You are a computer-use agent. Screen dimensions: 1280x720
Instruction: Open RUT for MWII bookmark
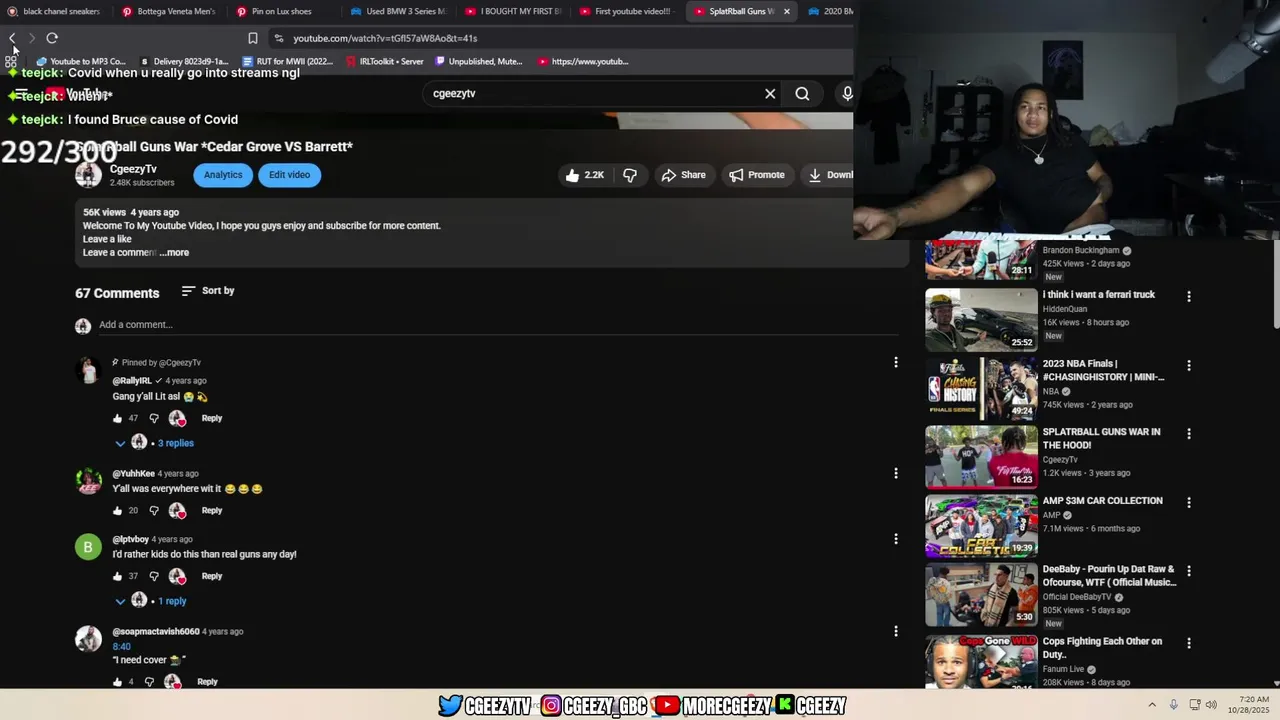coord(288,61)
